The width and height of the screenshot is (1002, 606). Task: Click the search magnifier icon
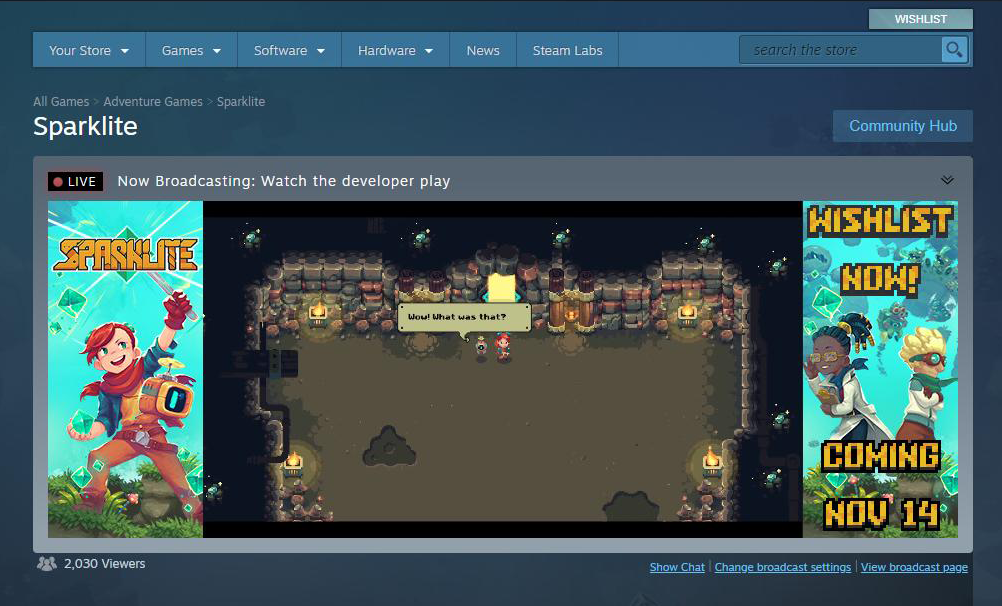tap(954, 49)
